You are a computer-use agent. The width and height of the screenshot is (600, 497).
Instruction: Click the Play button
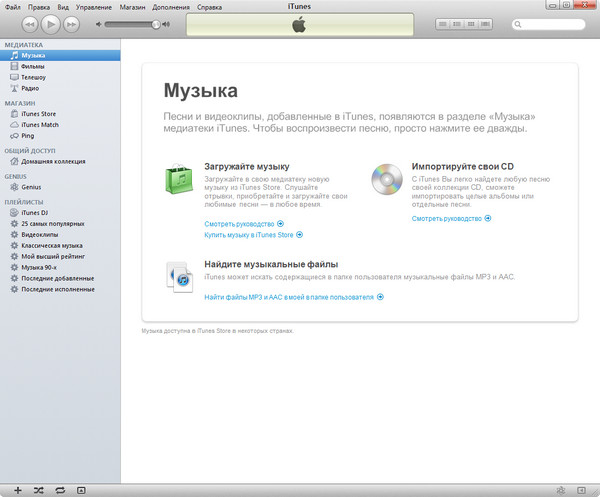click(x=51, y=24)
